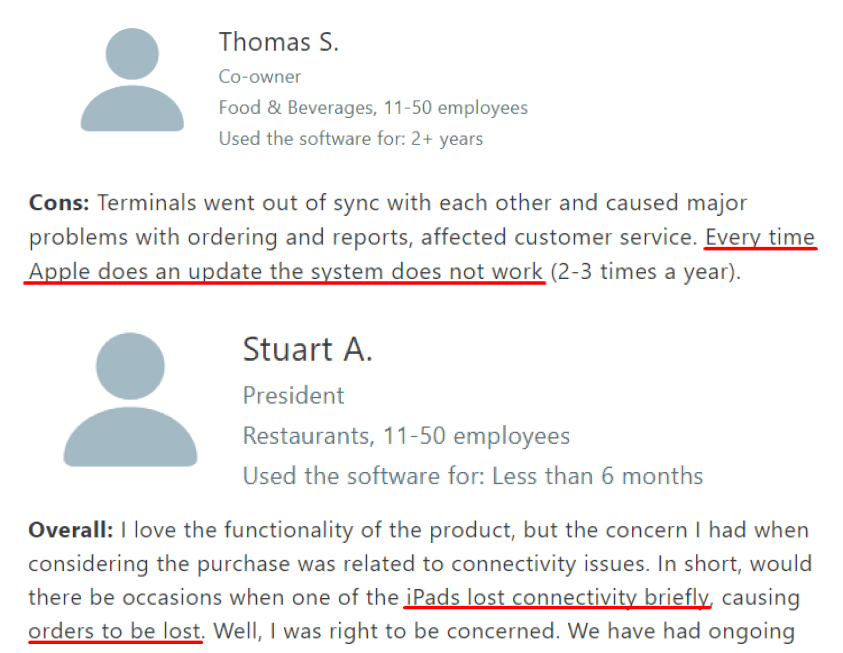This screenshot has height=653, width=843.
Task: Click underlined "iPads lost connectivity briefly" phrase
Action: tap(557, 598)
